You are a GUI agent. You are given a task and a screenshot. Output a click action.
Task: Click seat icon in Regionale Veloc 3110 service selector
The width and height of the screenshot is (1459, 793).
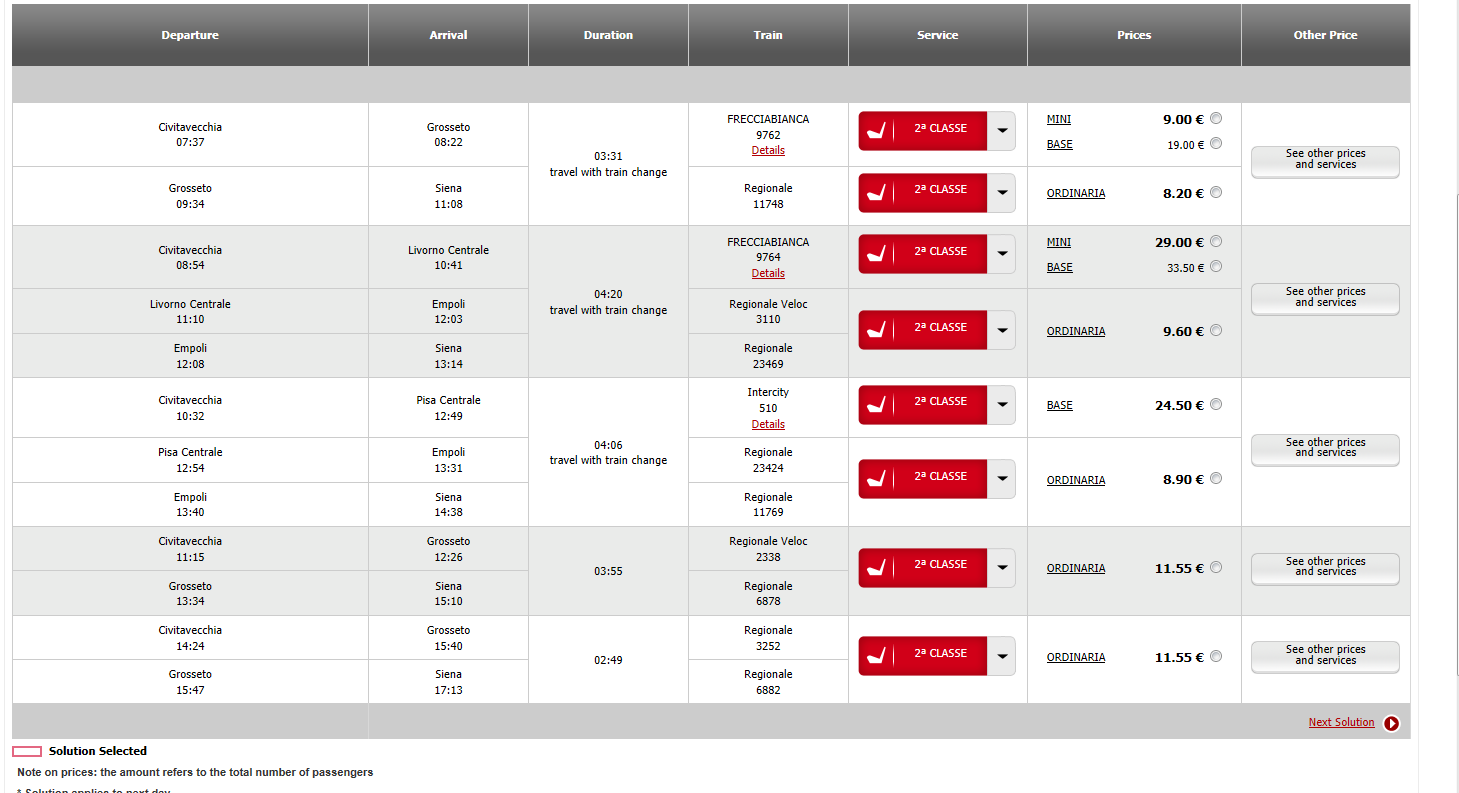pos(876,330)
